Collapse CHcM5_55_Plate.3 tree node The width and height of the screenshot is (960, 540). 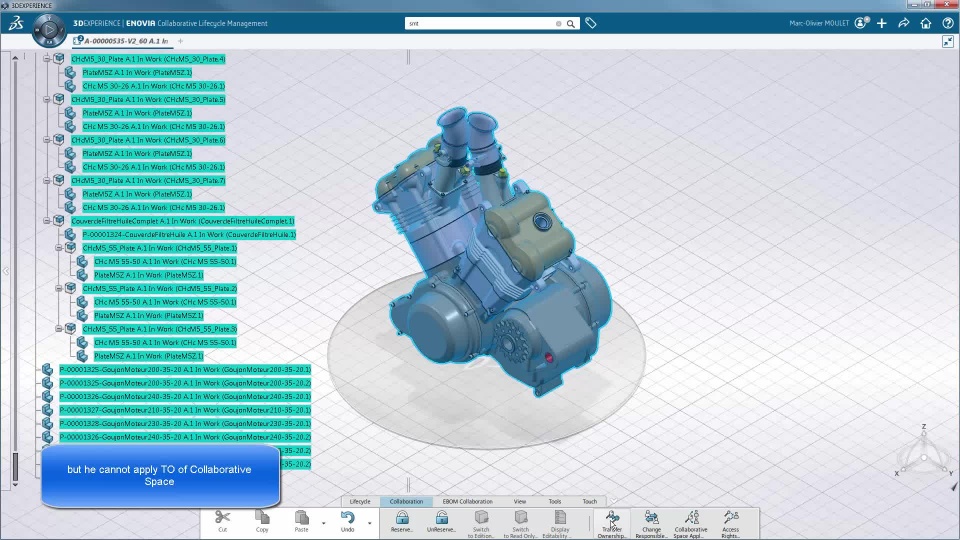tap(59, 329)
